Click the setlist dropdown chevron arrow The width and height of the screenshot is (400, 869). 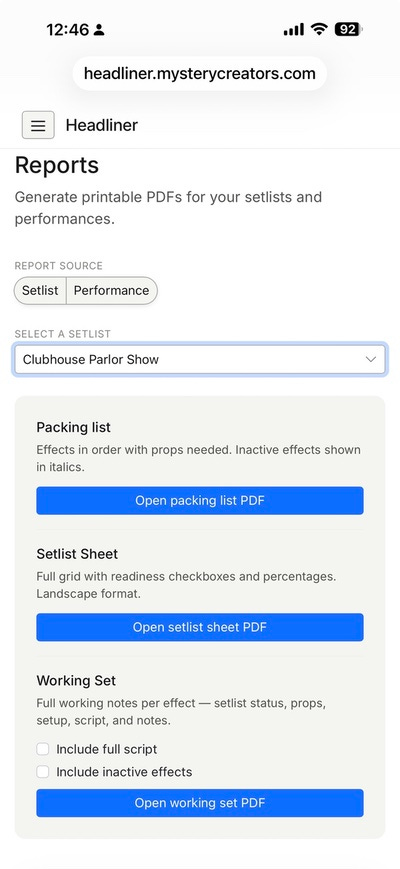click(371, 360)
